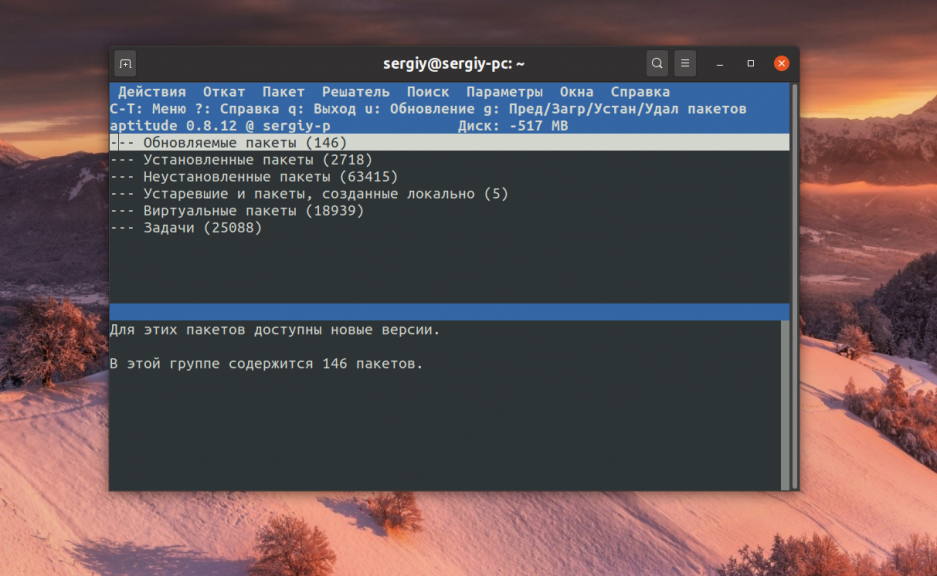Viewport: 937px width, 576px height.
Task: Select the Виртуальные пакеты (18939) row
Action: [253, 211]
